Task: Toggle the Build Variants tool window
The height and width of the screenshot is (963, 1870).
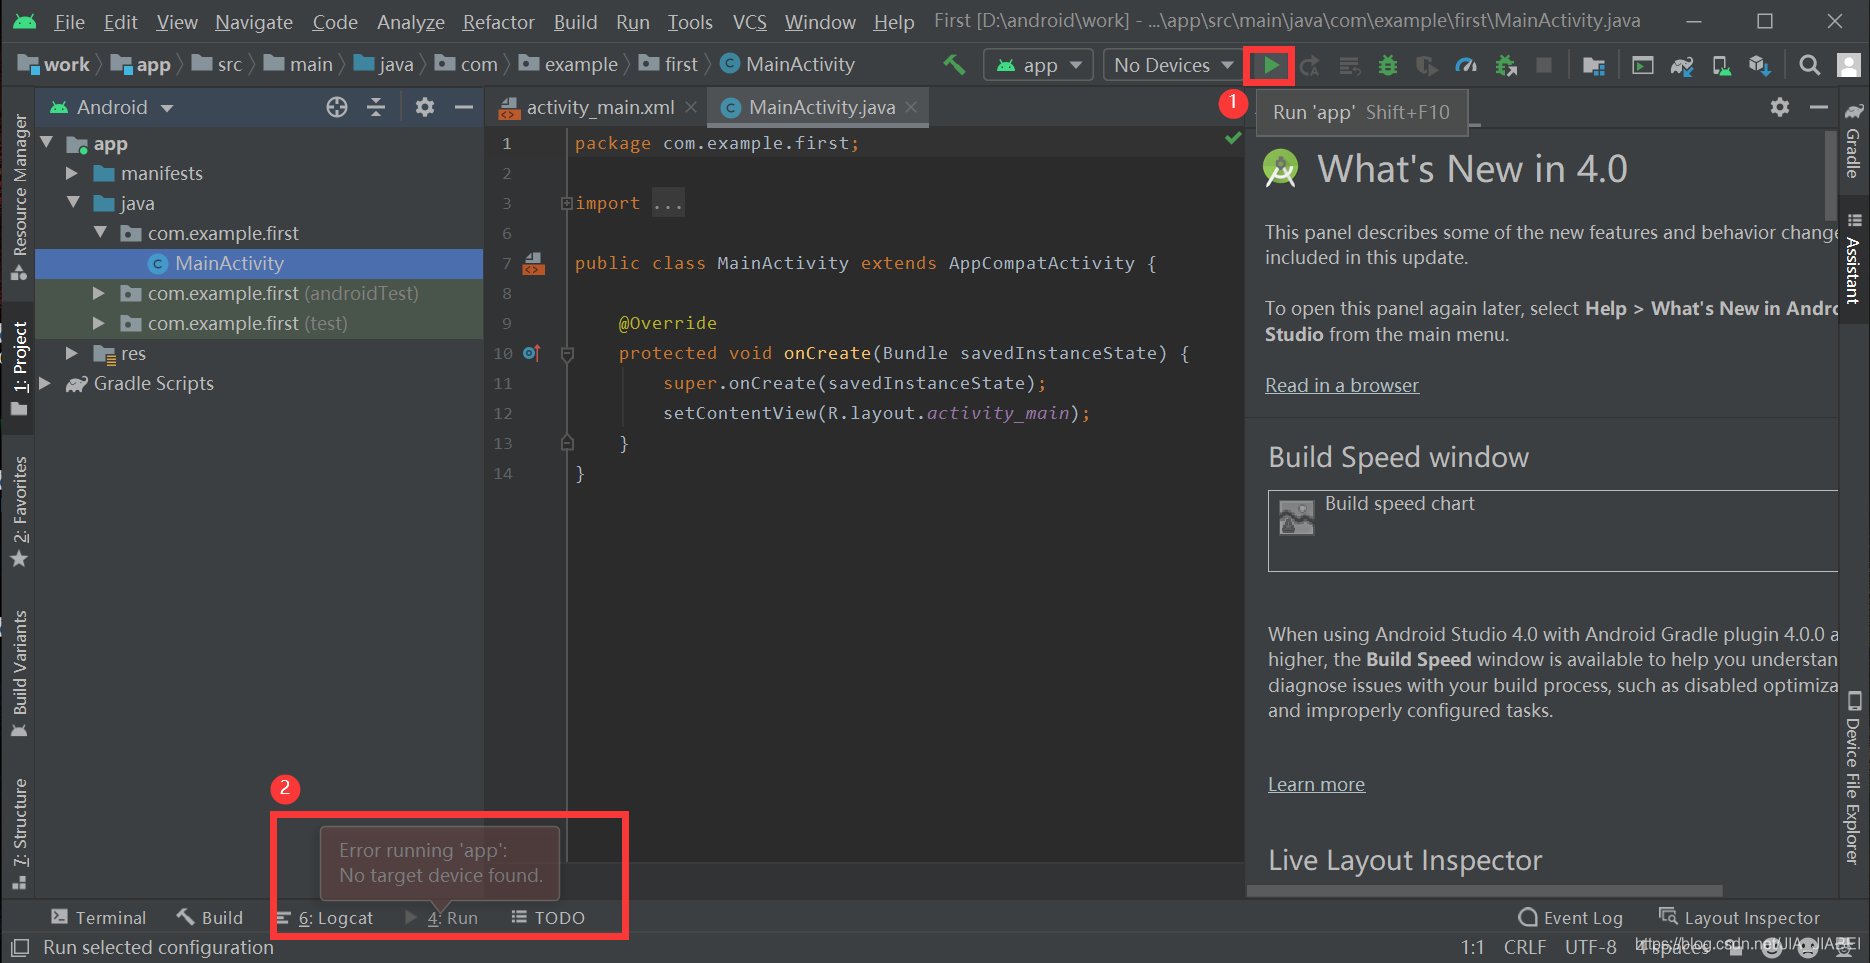Action: 19,674
